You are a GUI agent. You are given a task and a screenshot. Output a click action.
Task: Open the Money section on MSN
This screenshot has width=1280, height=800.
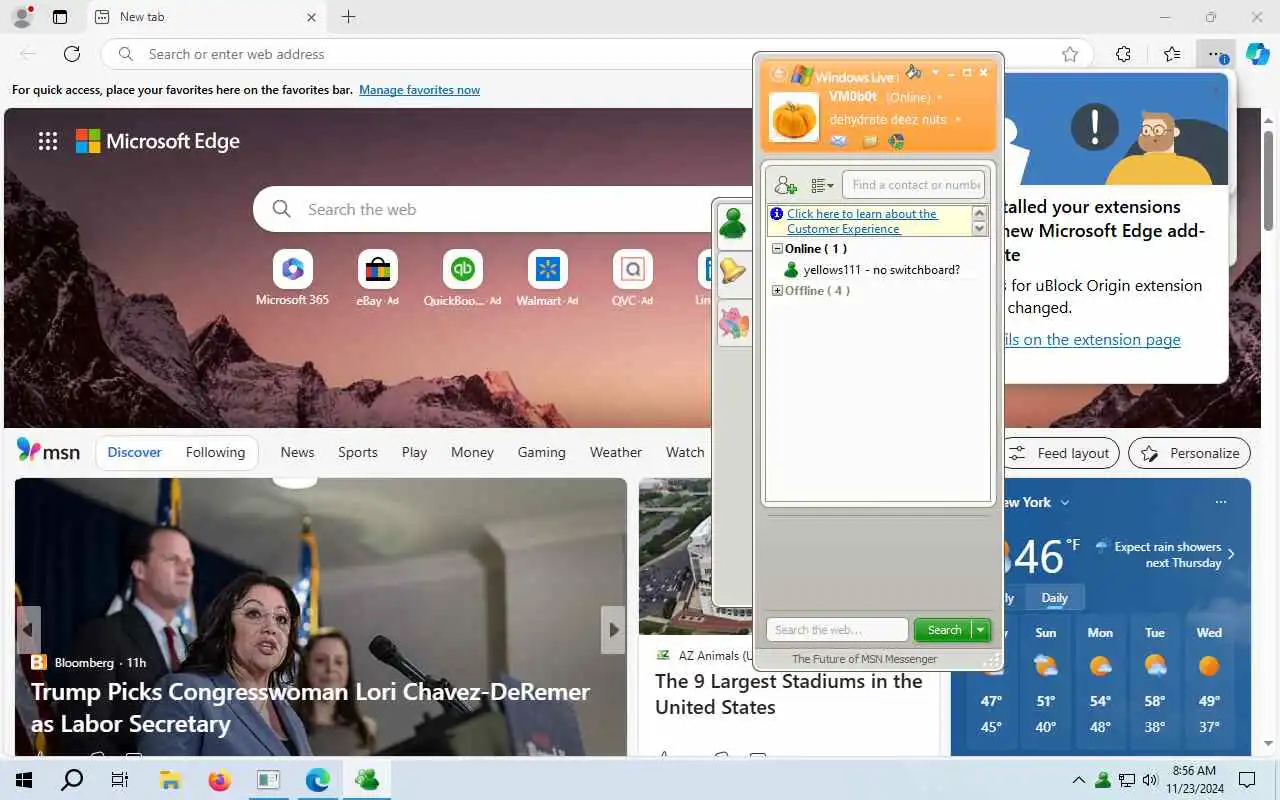click(x=472, y=452)
